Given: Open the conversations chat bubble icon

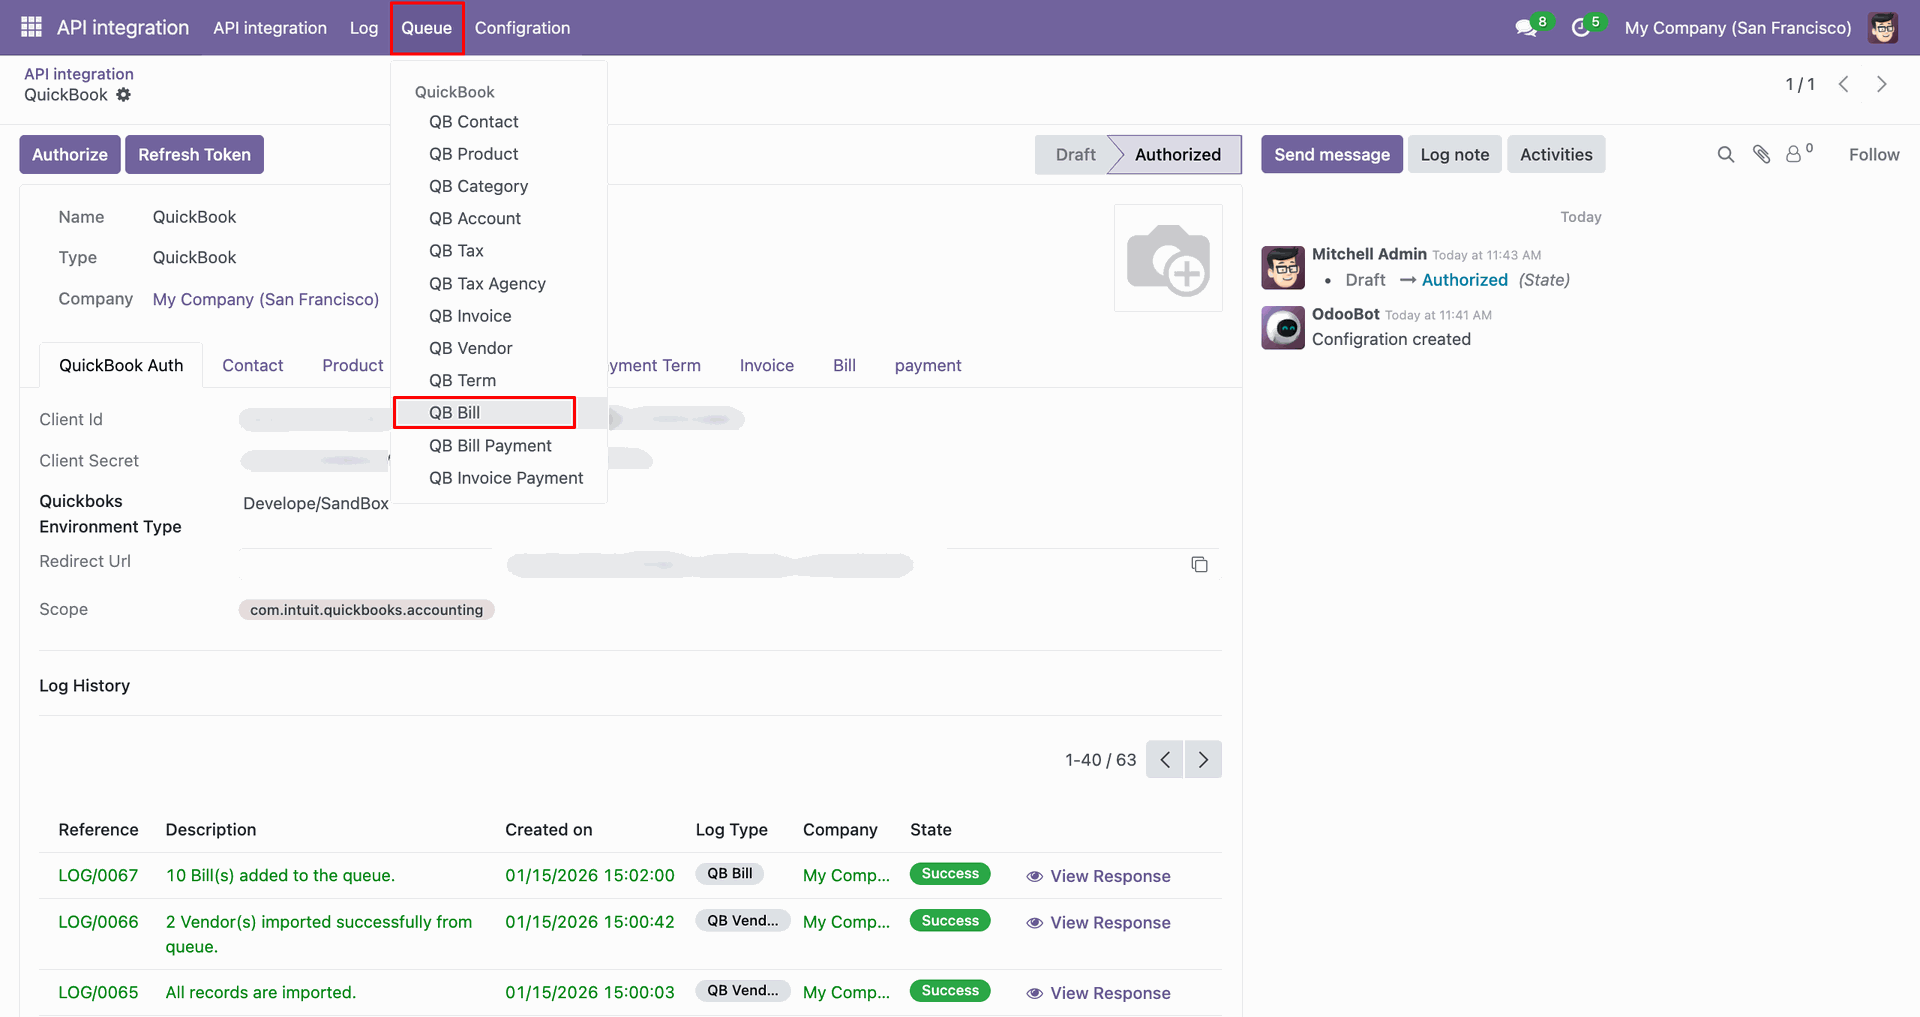Looking at the screenshot, I should tap(1526, 28).
